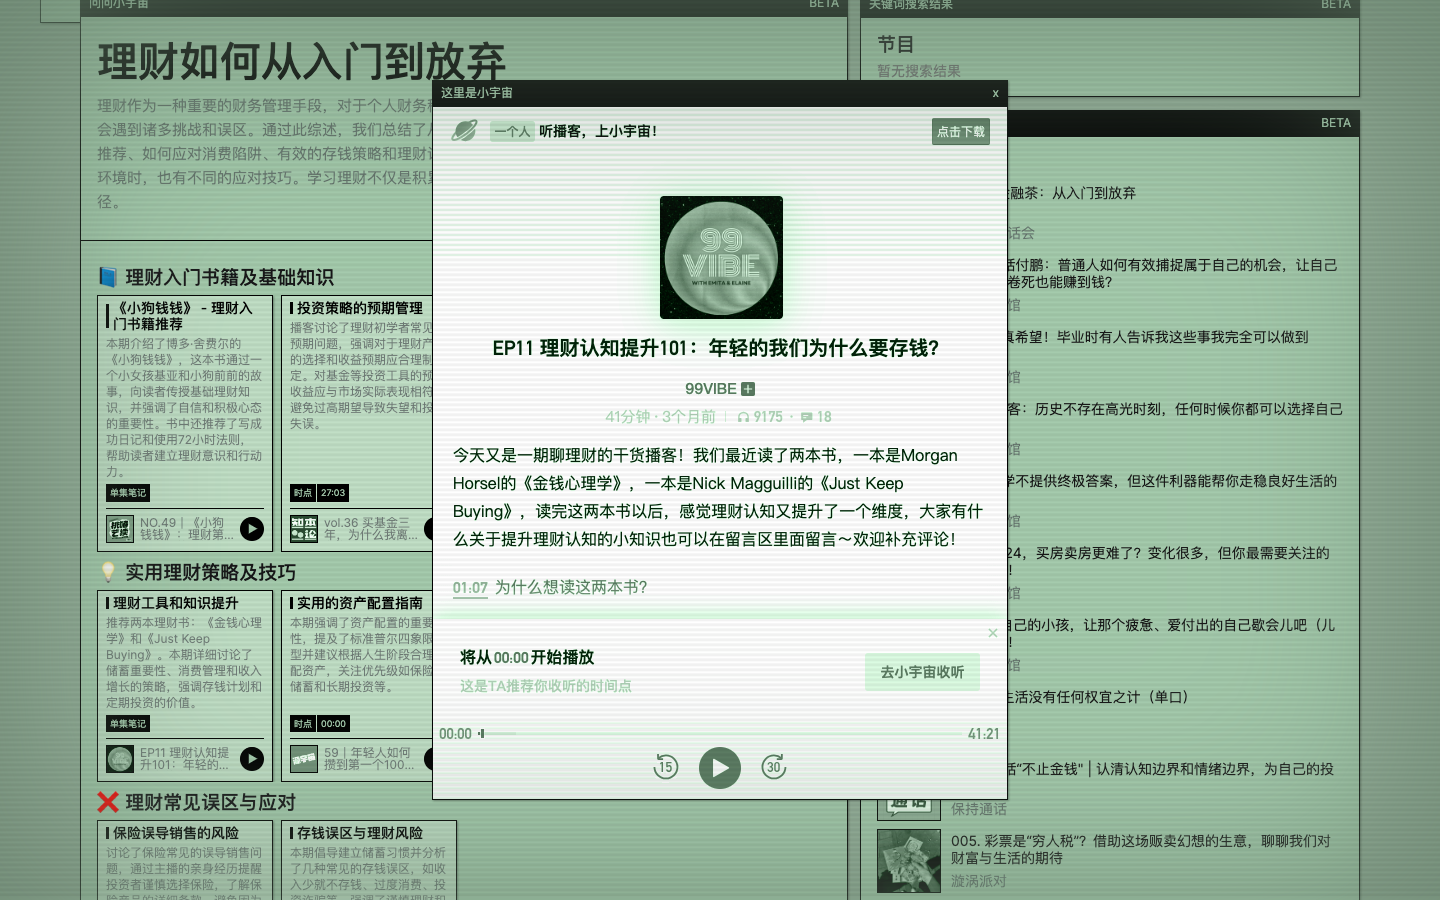Click 单集笔记 tag under 理财工具和知识提升 card
This screenshot has width=1440, height=900.
[128, 724]
